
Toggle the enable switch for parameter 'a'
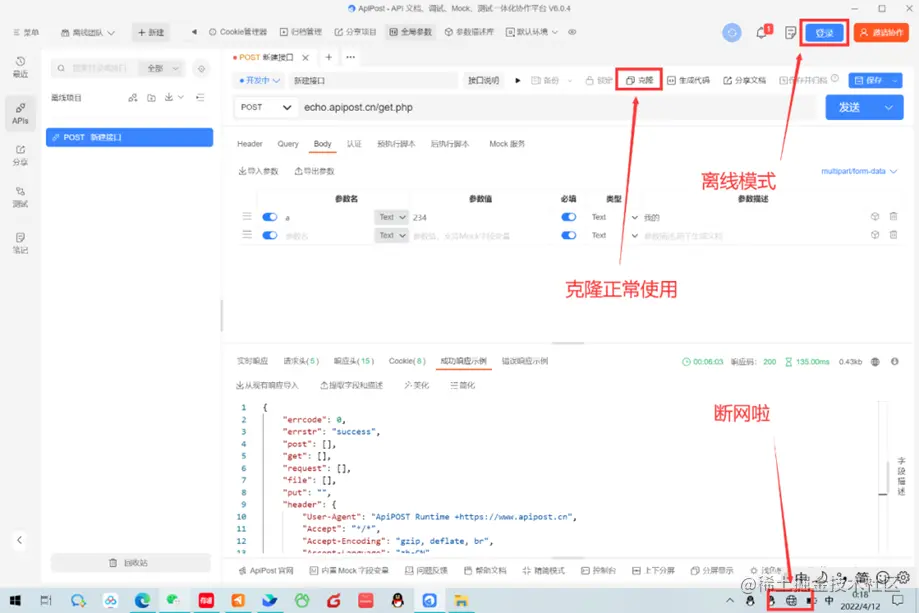pos(270,217)
